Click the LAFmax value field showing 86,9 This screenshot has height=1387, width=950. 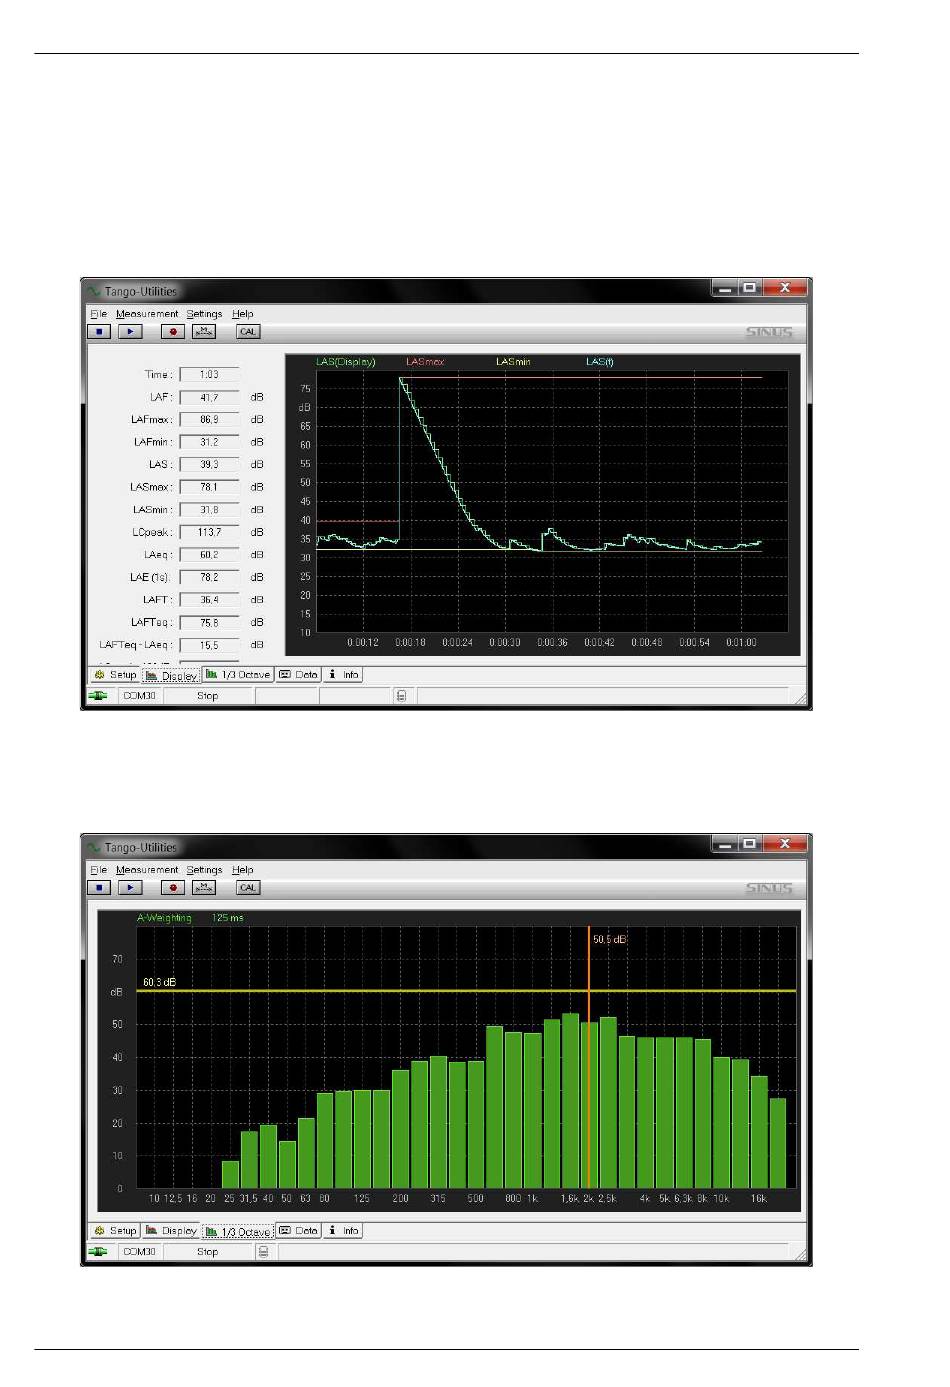pos(209,420)
